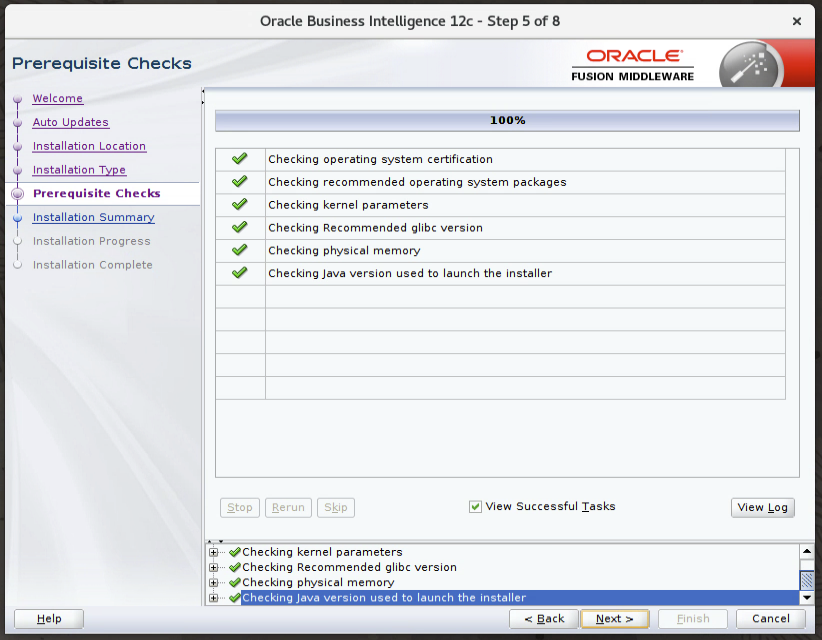Click the Stop button
The height and width of the screenshot is (640, 822).
(240, 507)
